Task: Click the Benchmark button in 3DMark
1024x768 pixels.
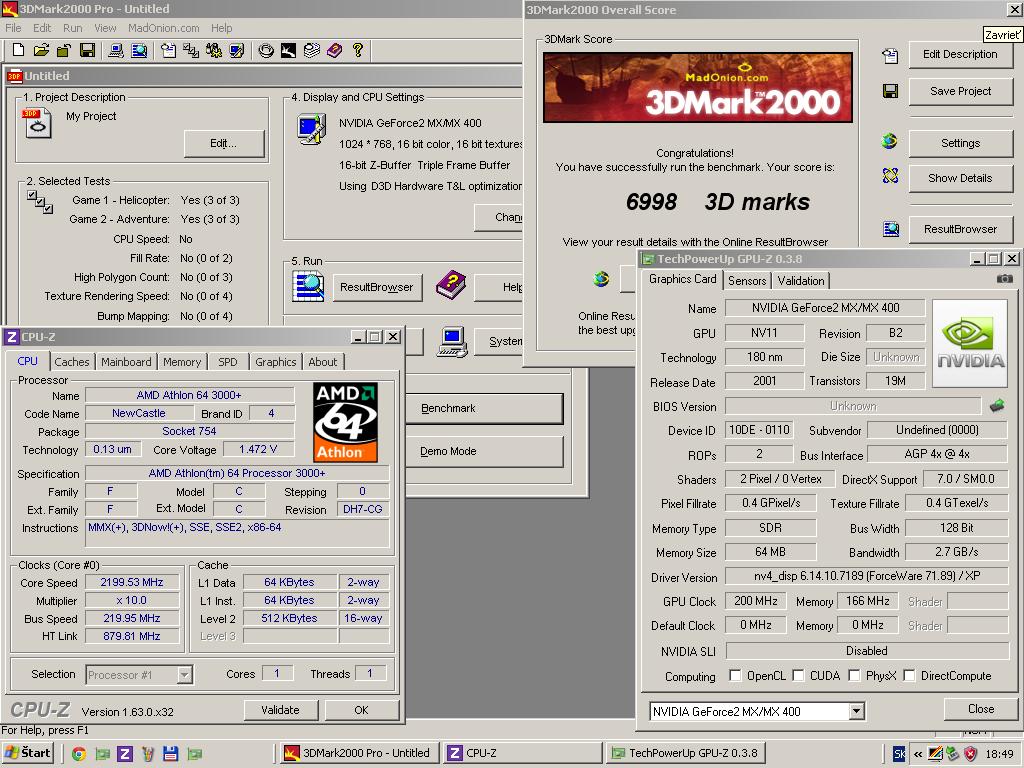Action: click(484, 408)
